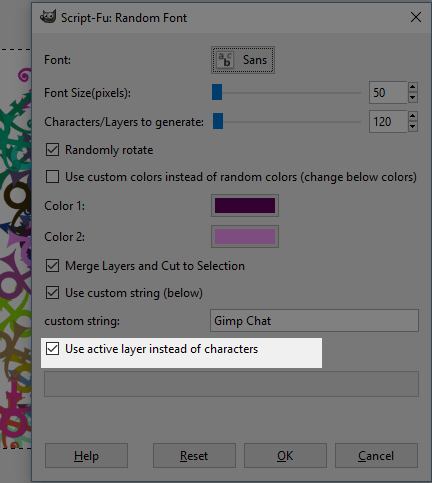This screenshot has height=483, width=432.
Task: Open the Sans font selector button
Action: pyautogui.click(x=243, y=60)
